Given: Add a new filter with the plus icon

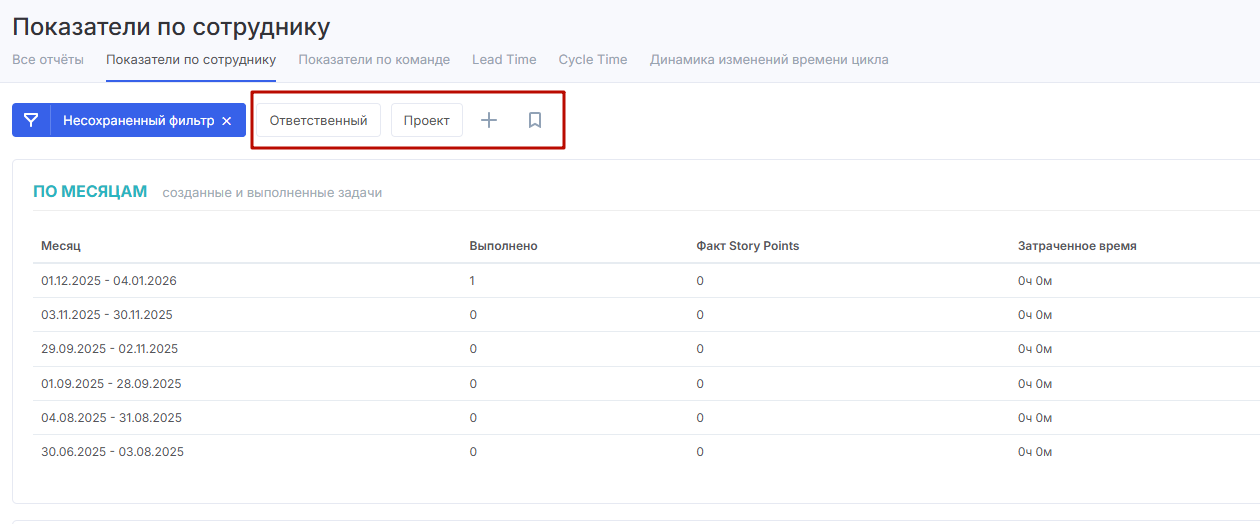Looking at the screenshot, I should [x=489, y=120].
